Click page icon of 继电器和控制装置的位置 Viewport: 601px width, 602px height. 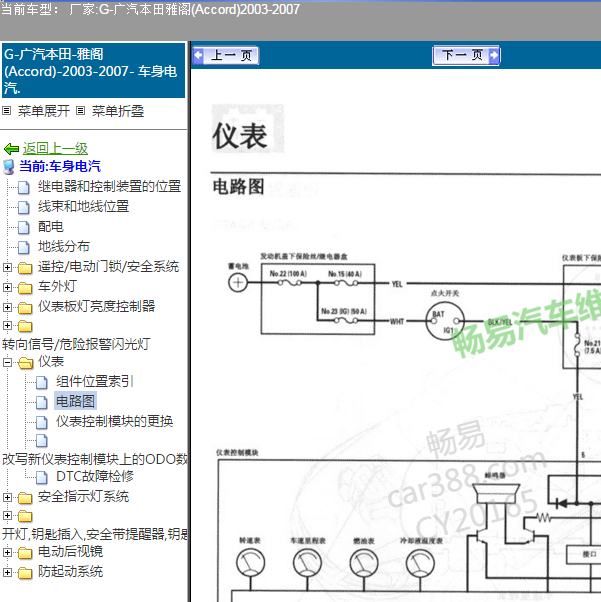pos(24,187)
